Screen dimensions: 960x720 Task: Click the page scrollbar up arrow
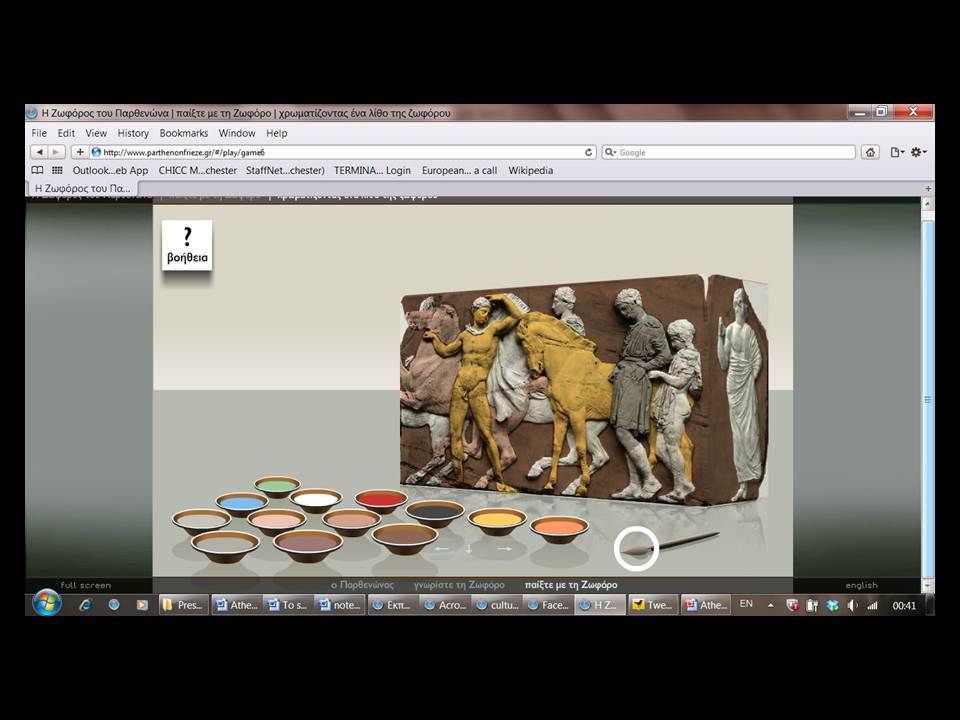[x=928, y=203]
